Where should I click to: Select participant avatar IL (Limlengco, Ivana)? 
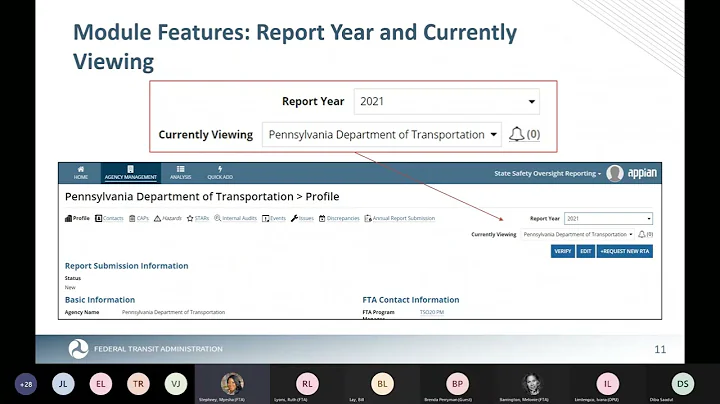[608, 384]
